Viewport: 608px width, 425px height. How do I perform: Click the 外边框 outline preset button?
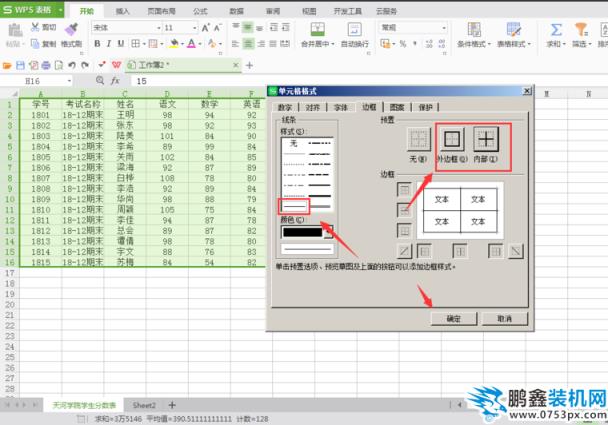(452, 139)
